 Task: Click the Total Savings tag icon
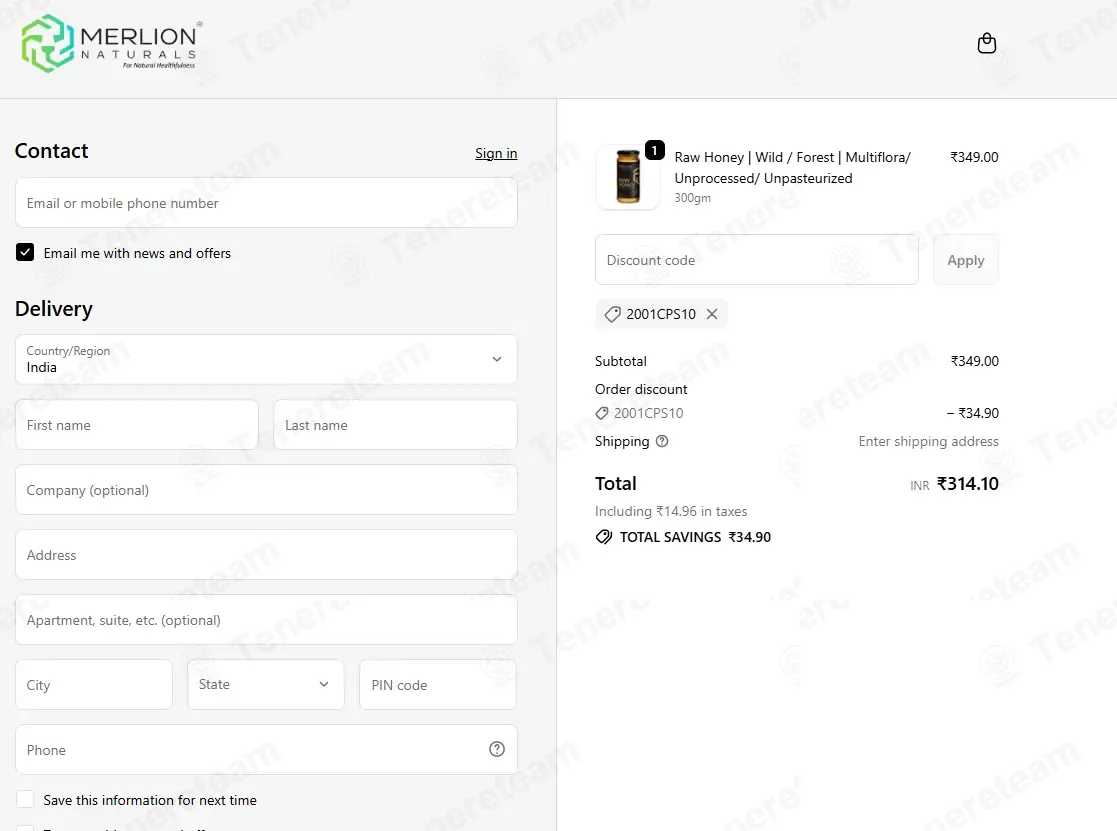pos(603,537)
